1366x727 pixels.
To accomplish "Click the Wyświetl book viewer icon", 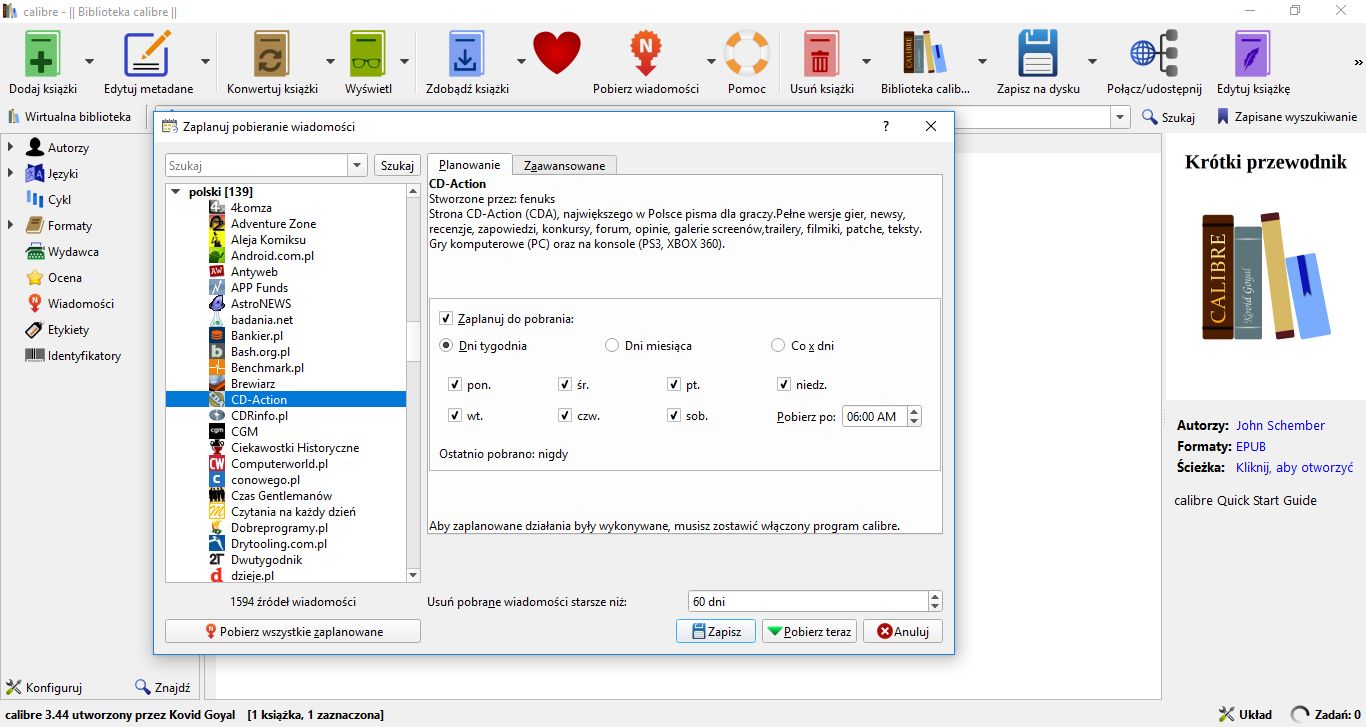I will [x=368, y=53].
